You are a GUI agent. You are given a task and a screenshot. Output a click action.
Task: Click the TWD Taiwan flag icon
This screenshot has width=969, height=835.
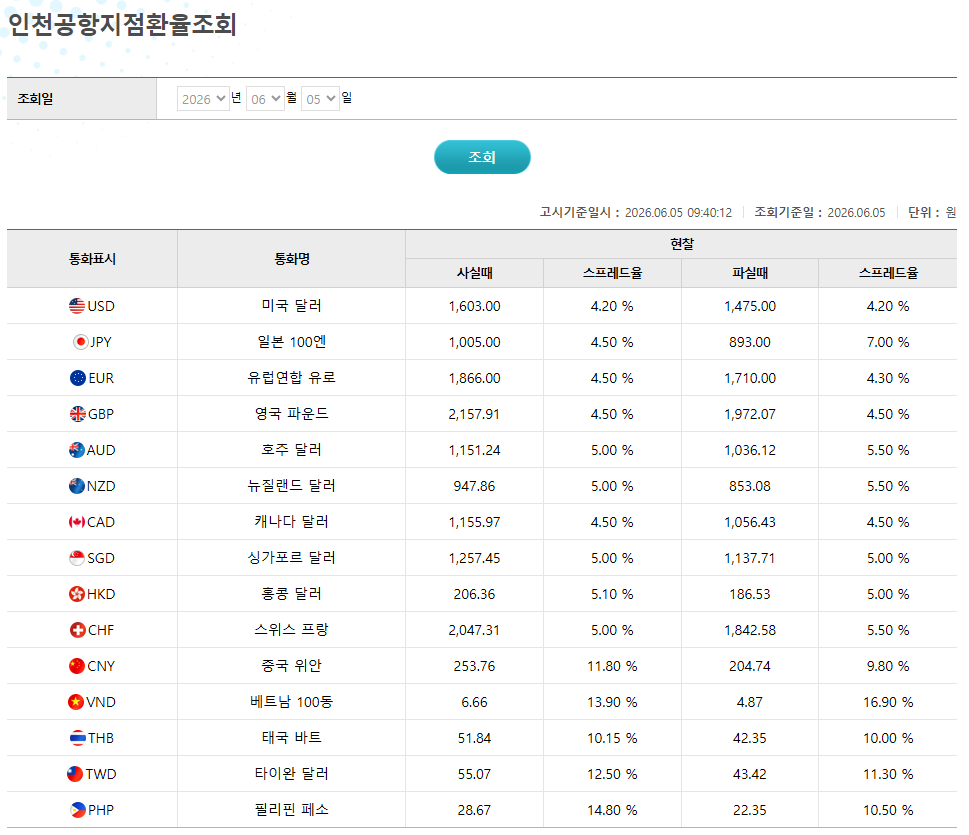(x=75, y=774)
